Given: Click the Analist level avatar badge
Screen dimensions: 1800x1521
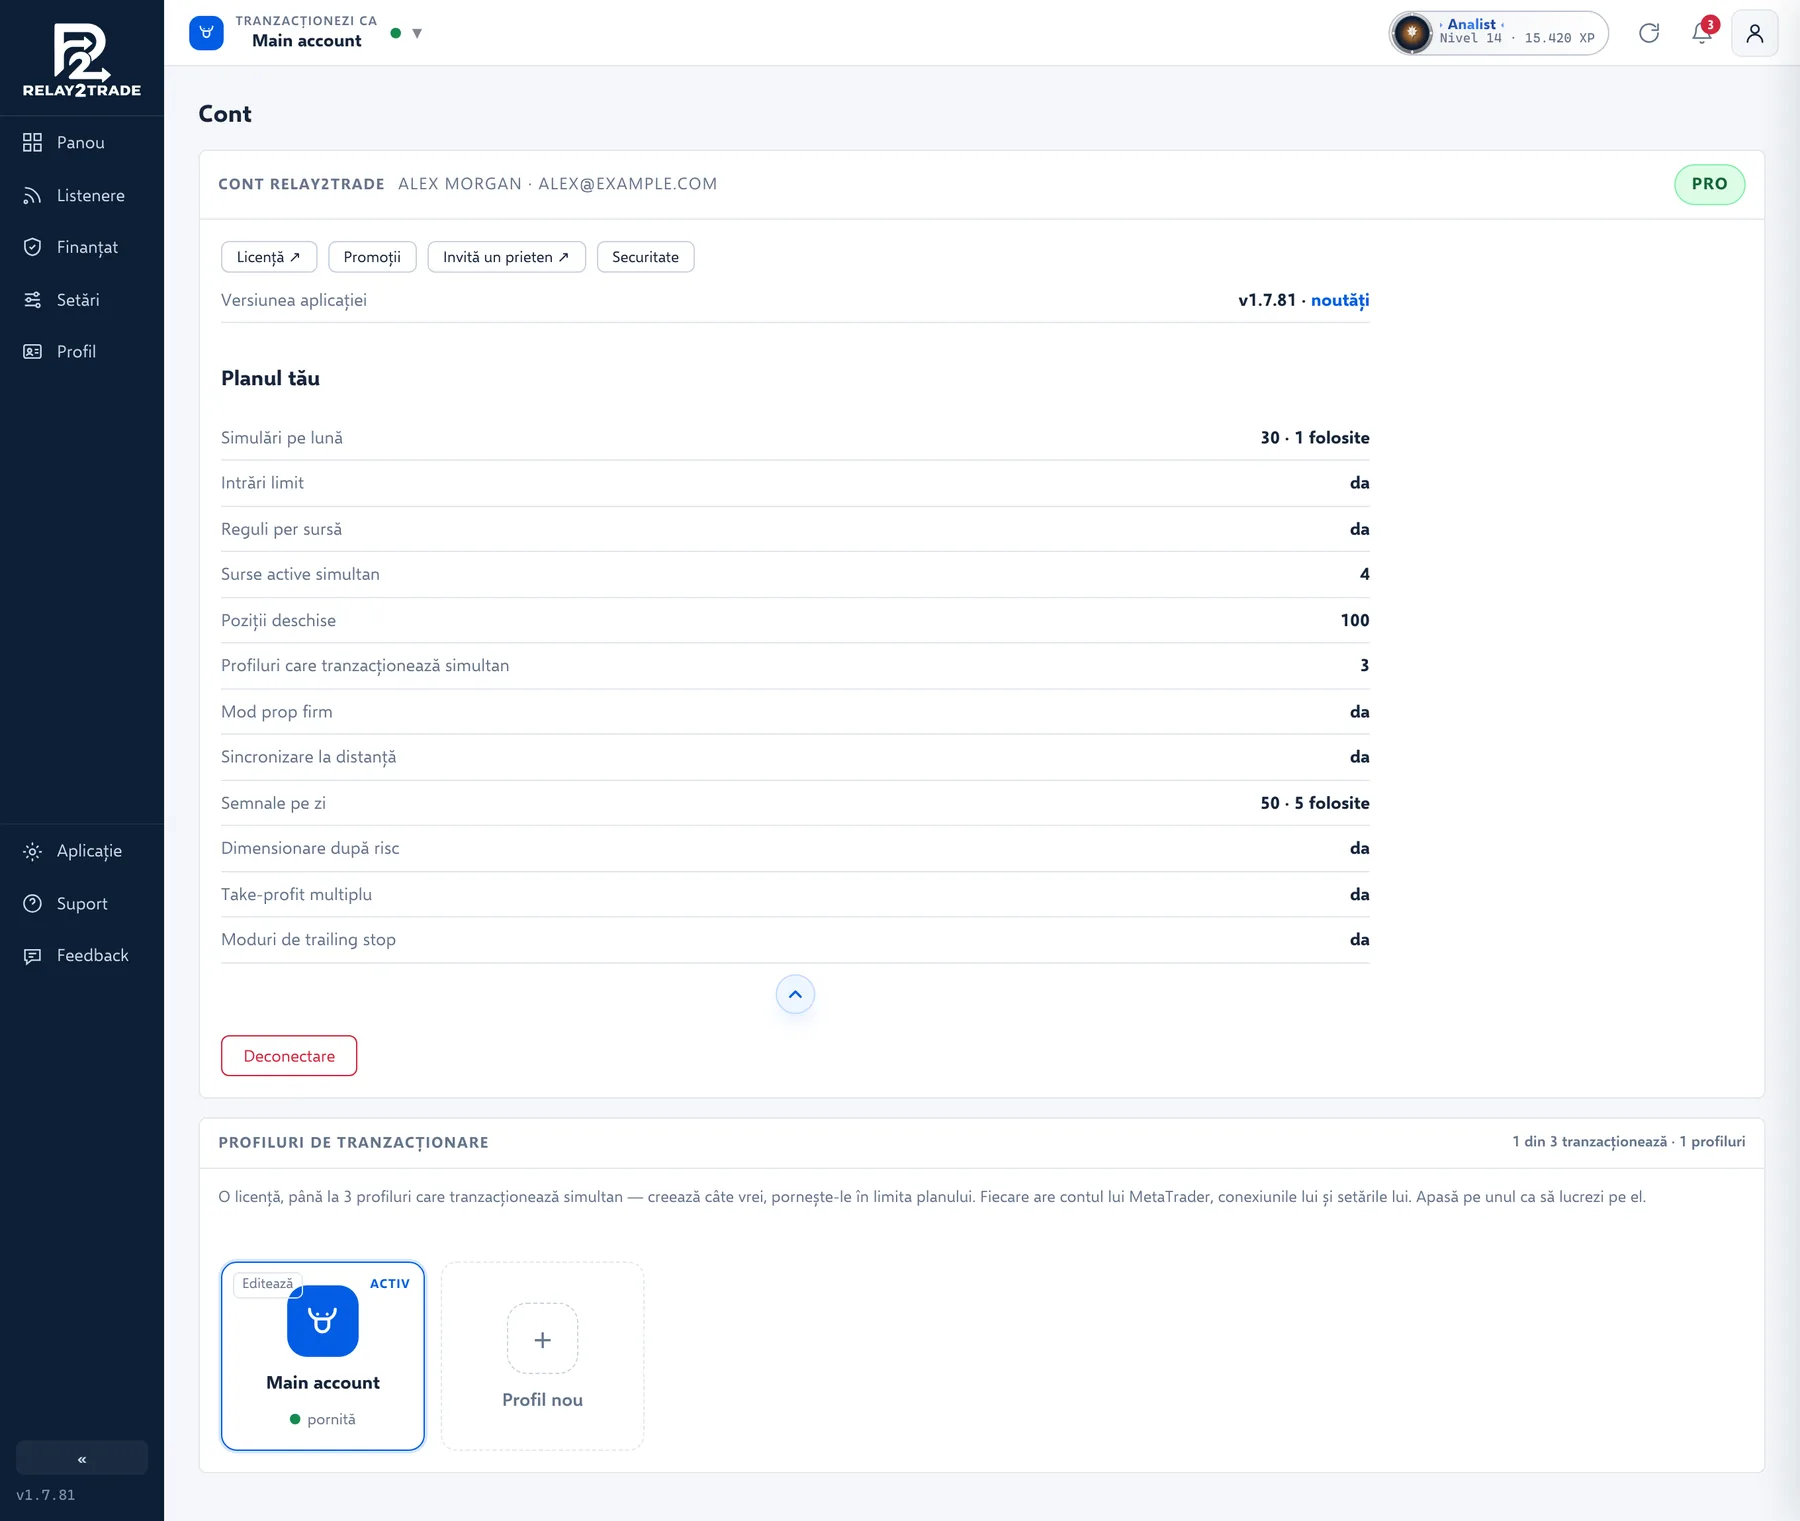Looking at the screenshot, I should tap(1412, 33).
